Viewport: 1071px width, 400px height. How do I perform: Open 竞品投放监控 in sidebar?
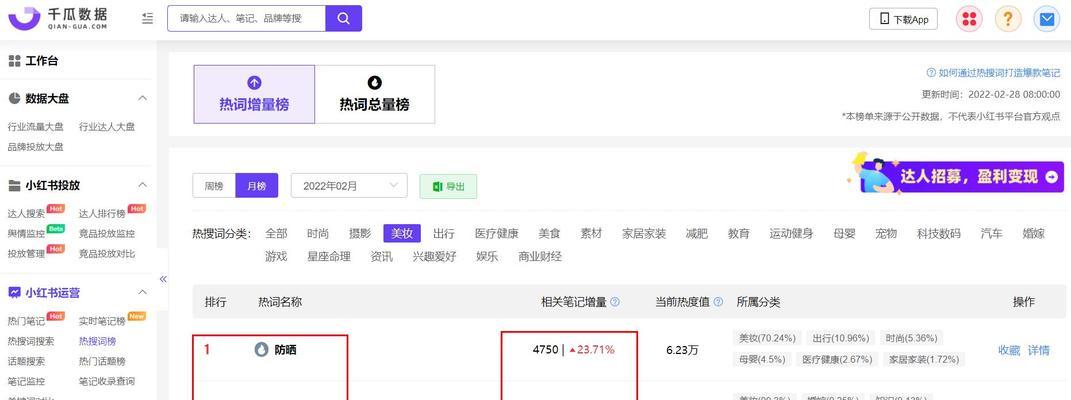(x=107, y=233)
